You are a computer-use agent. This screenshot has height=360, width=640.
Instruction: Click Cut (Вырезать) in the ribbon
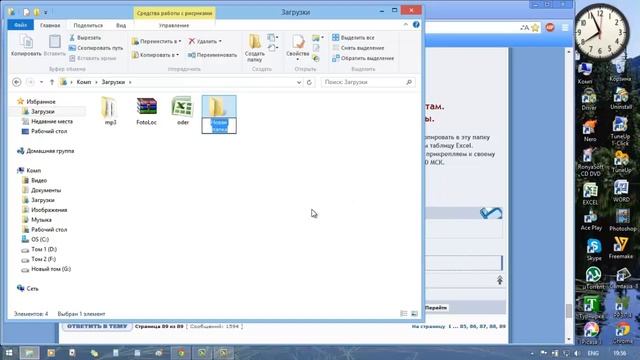85,38
